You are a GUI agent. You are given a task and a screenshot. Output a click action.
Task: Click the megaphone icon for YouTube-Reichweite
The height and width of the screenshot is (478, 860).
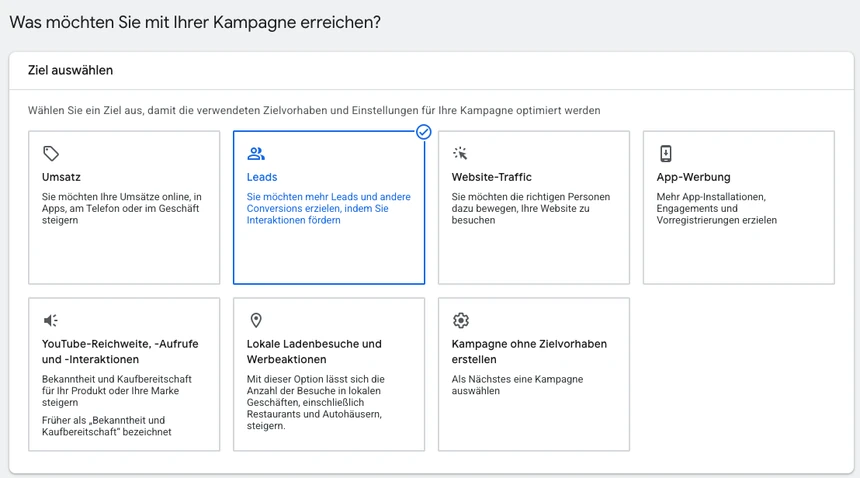click(x=50, y=320)
